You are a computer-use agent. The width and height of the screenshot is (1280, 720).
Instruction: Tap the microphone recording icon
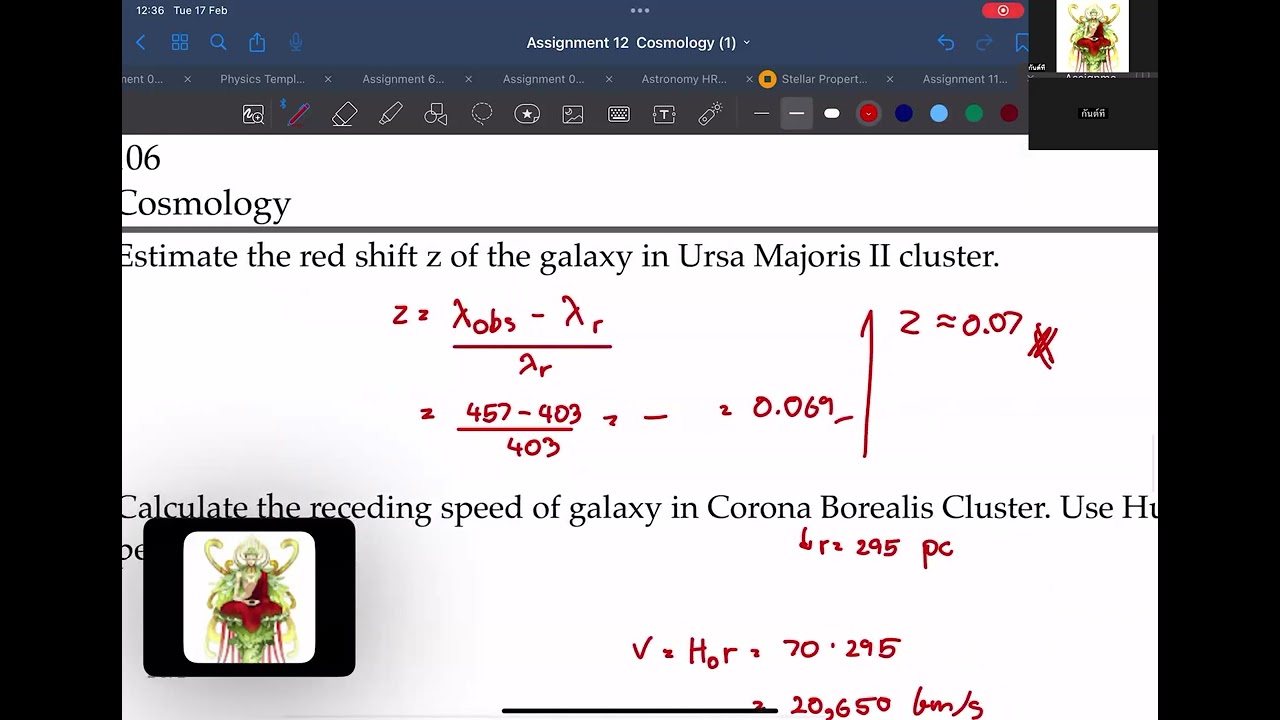(x=296, y=42)
